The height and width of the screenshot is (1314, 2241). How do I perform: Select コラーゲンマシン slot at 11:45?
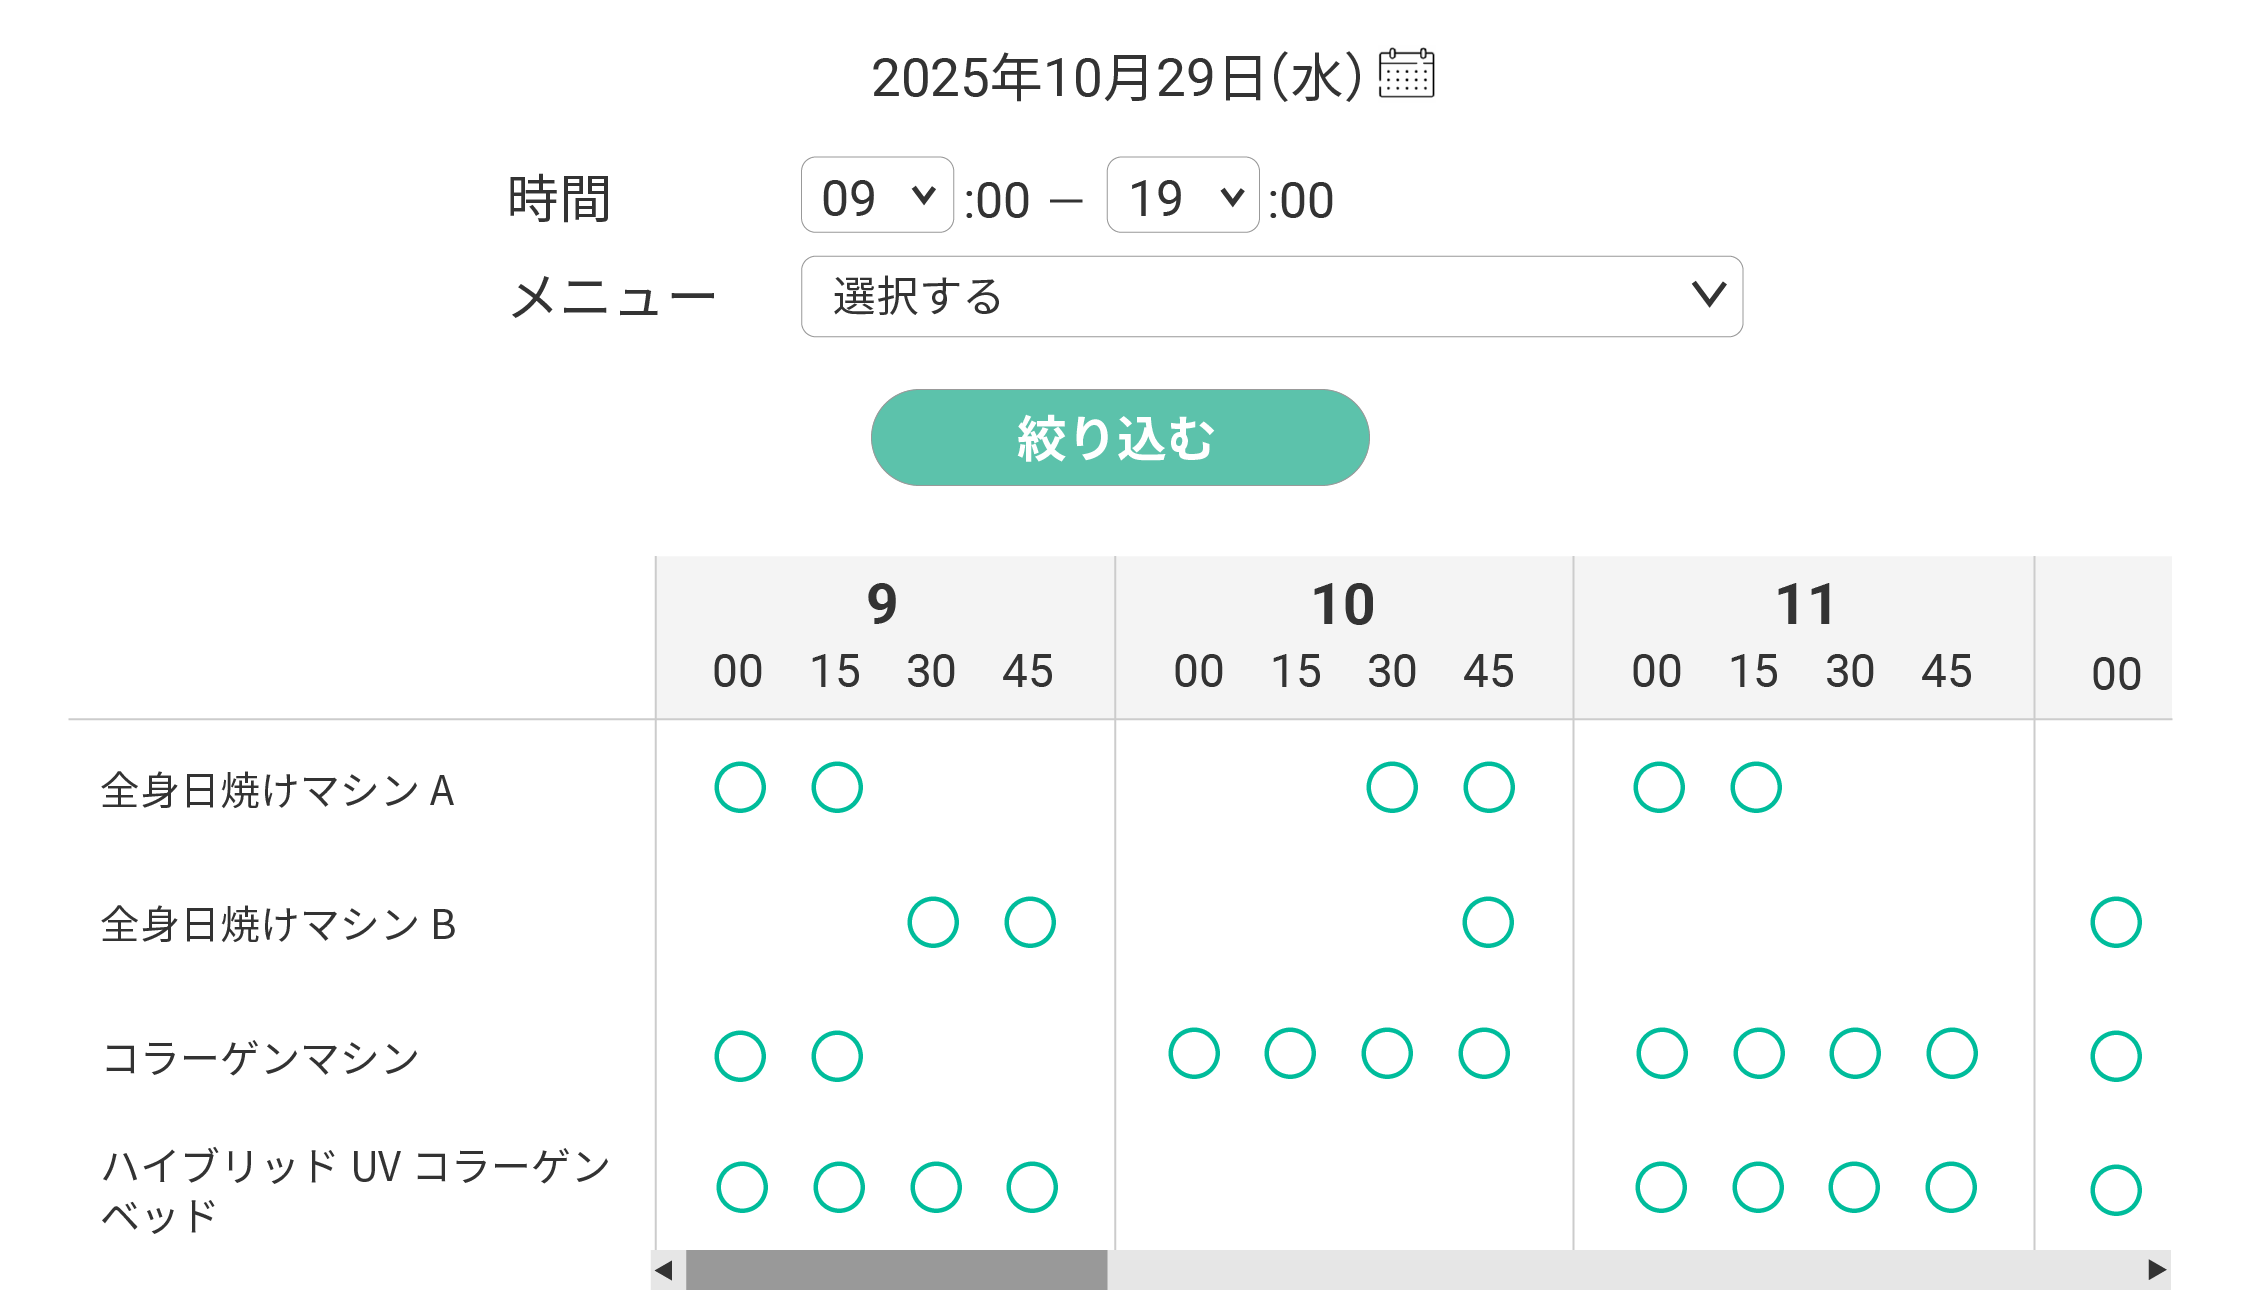1952,1054
